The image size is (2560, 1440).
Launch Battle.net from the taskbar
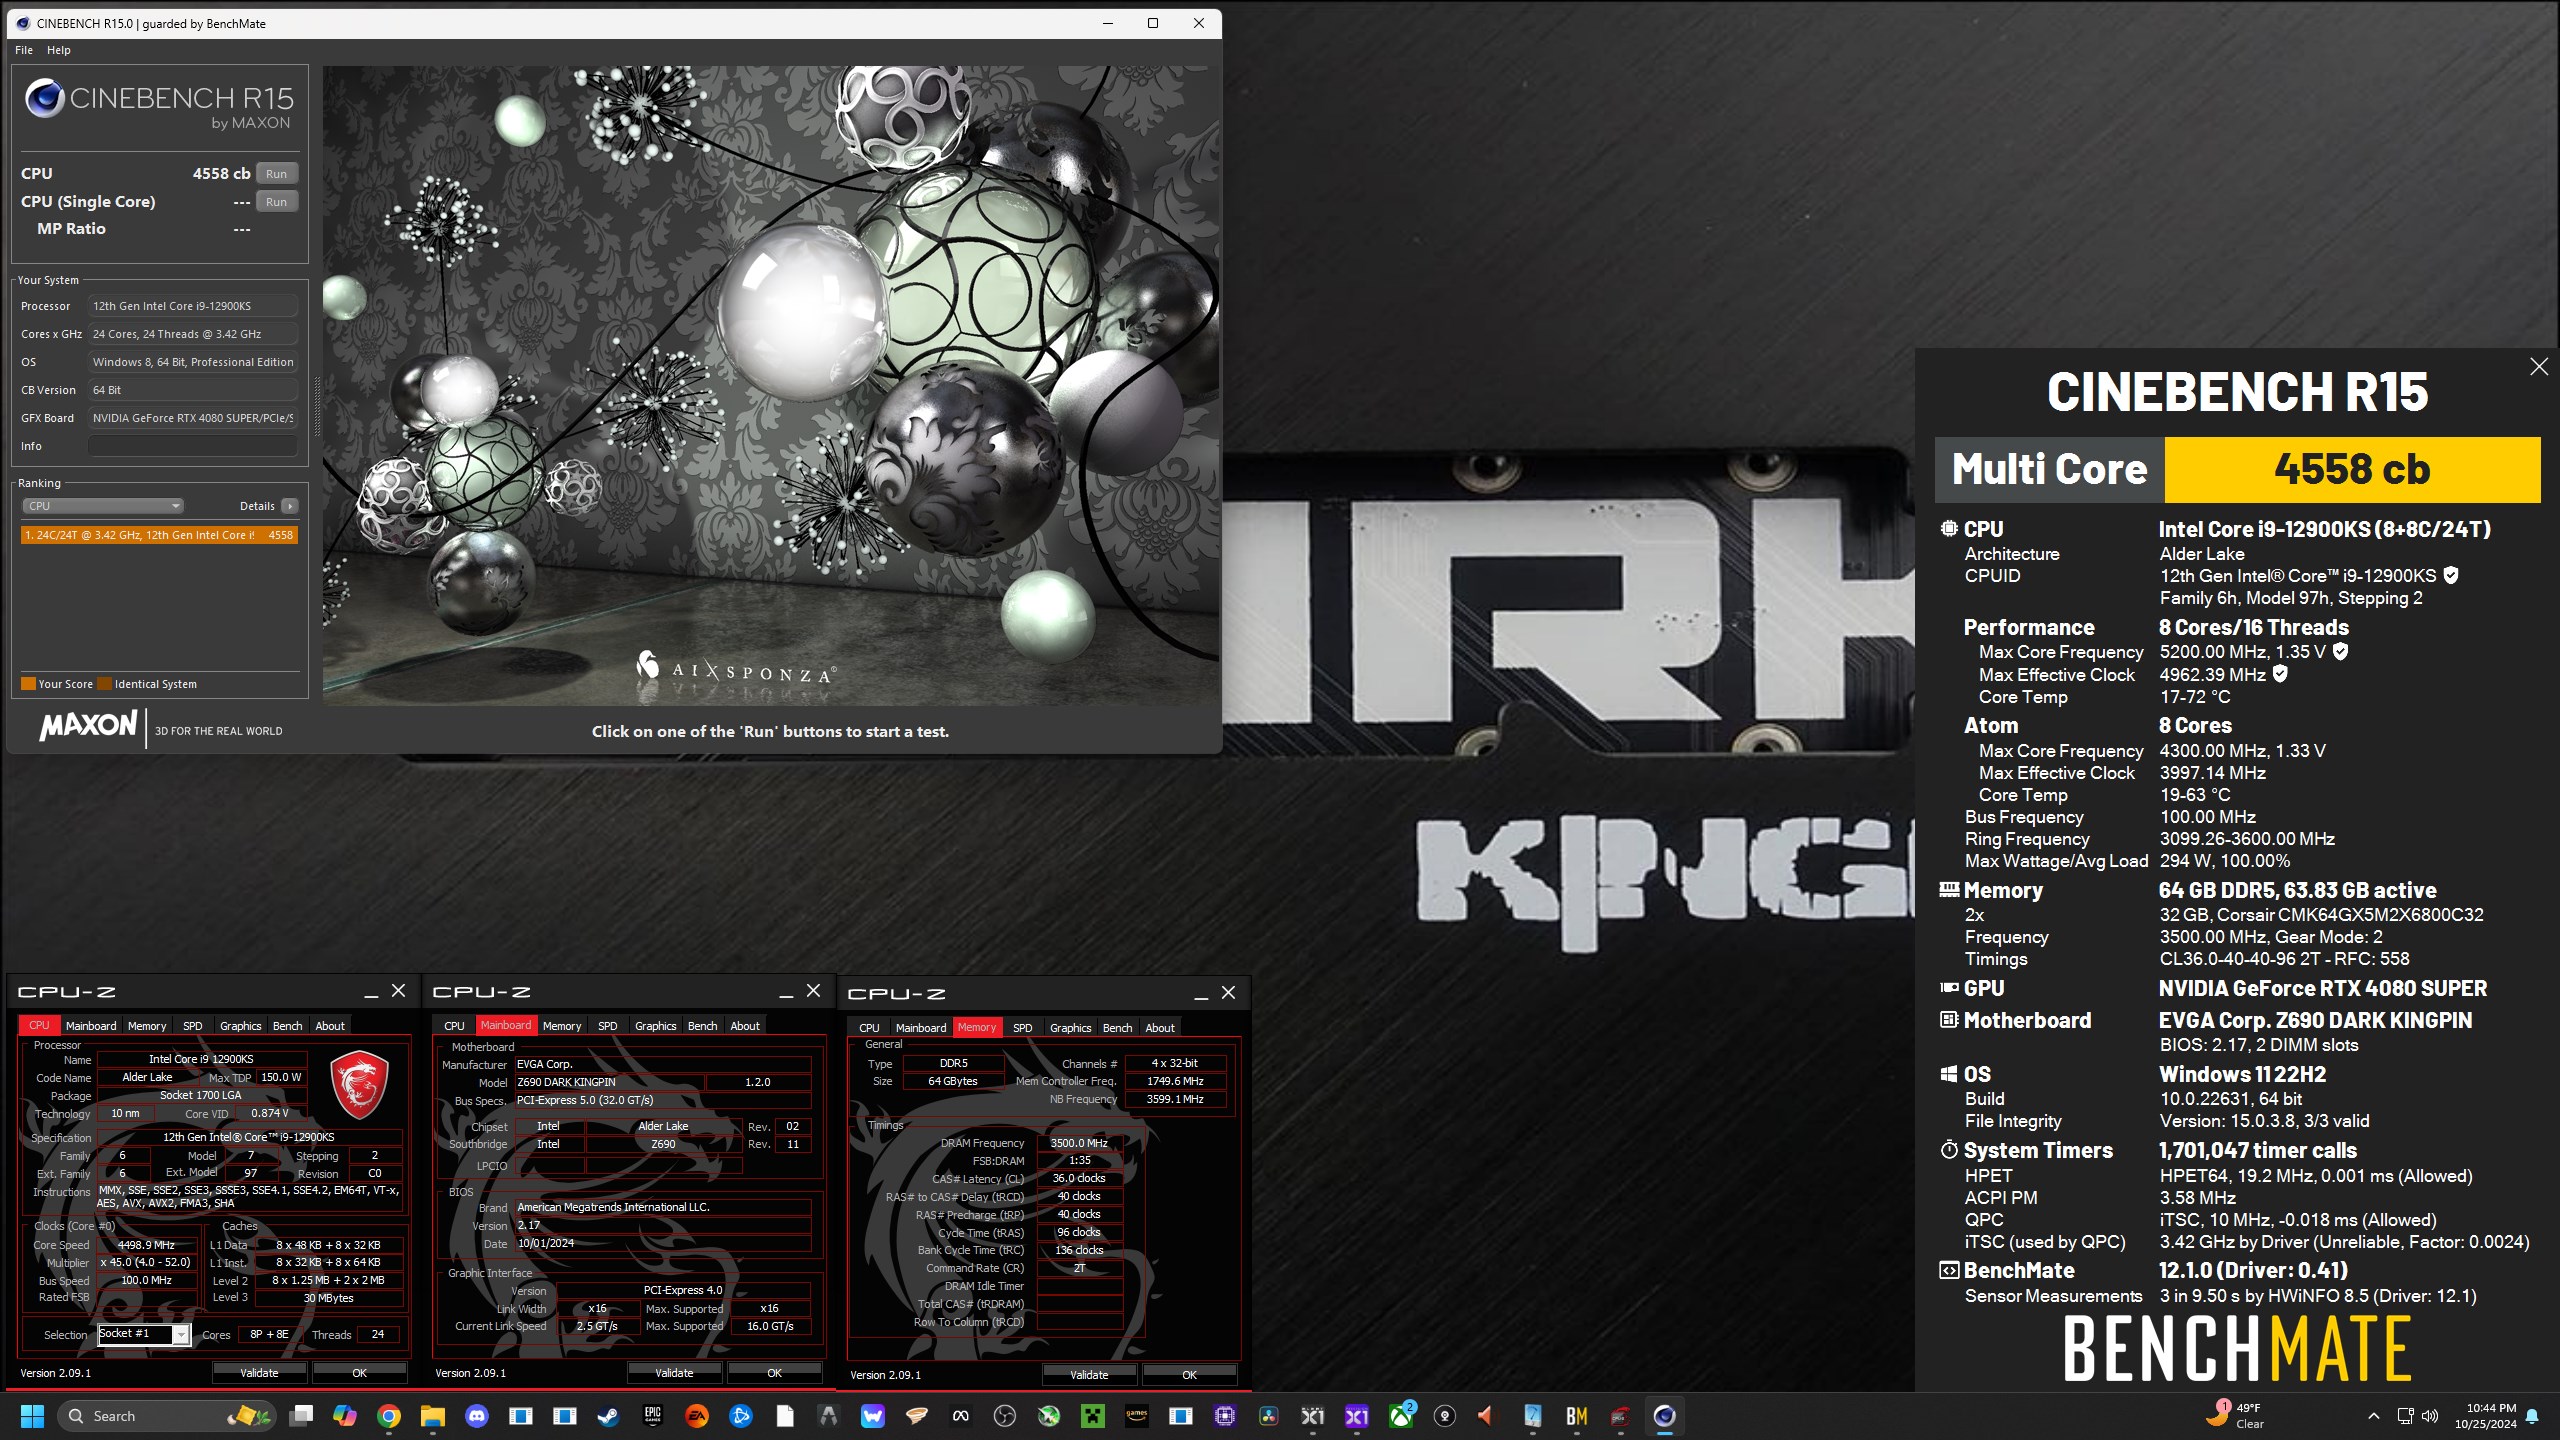[x=741, y=1416]
